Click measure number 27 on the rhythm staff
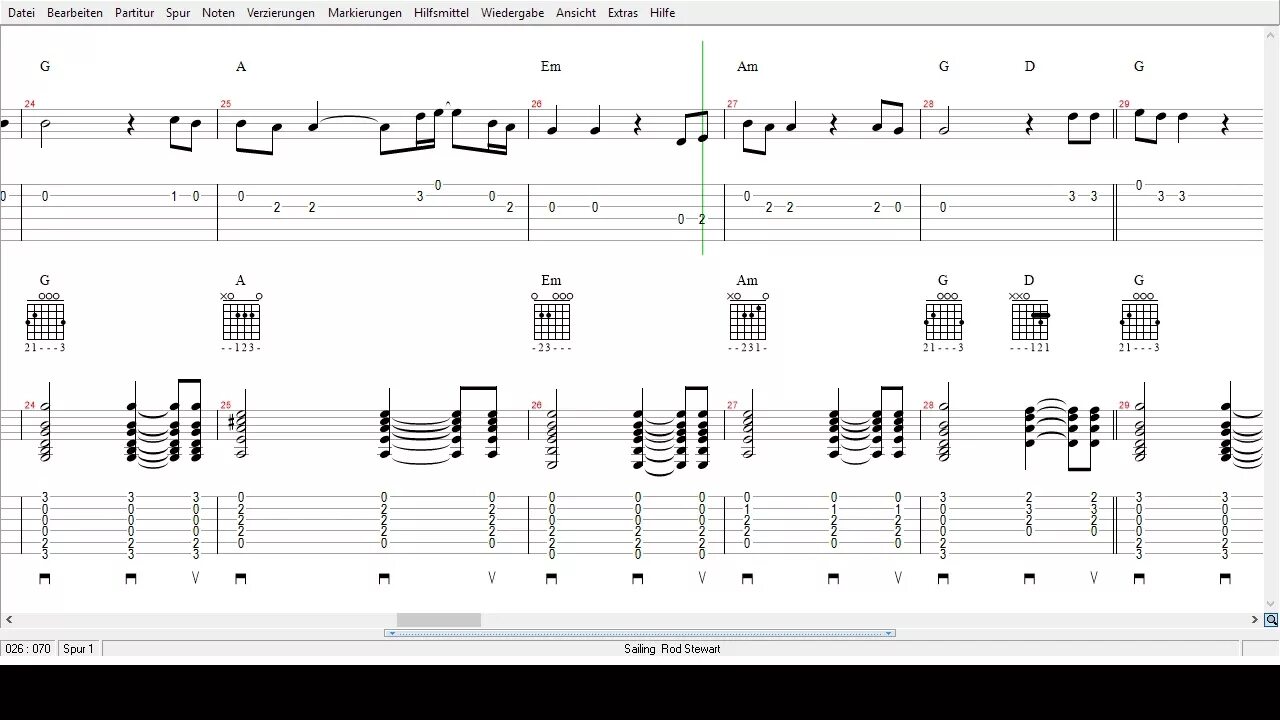 click(733, 405)
